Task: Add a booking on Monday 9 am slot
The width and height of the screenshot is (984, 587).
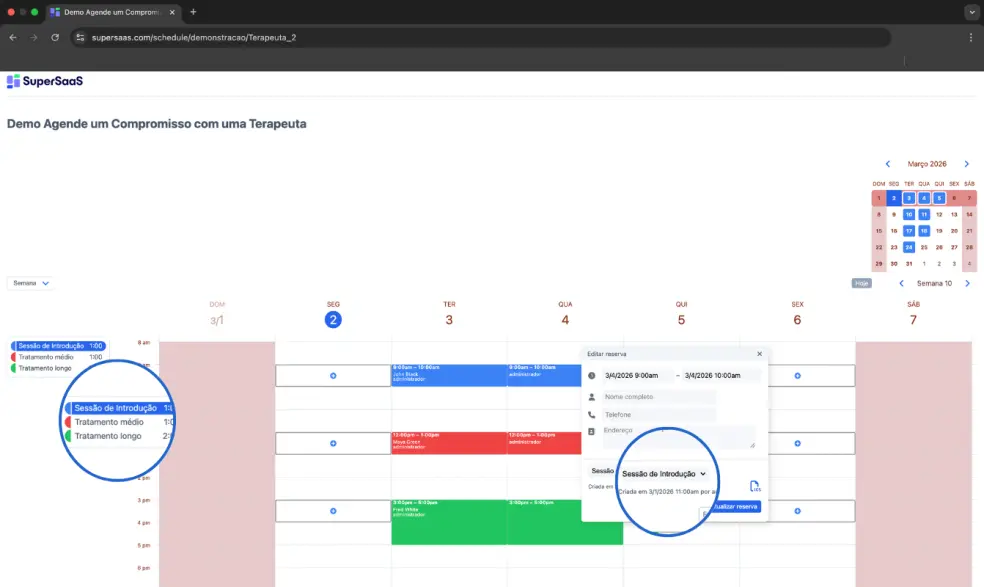Action: (x=333, y=376)
